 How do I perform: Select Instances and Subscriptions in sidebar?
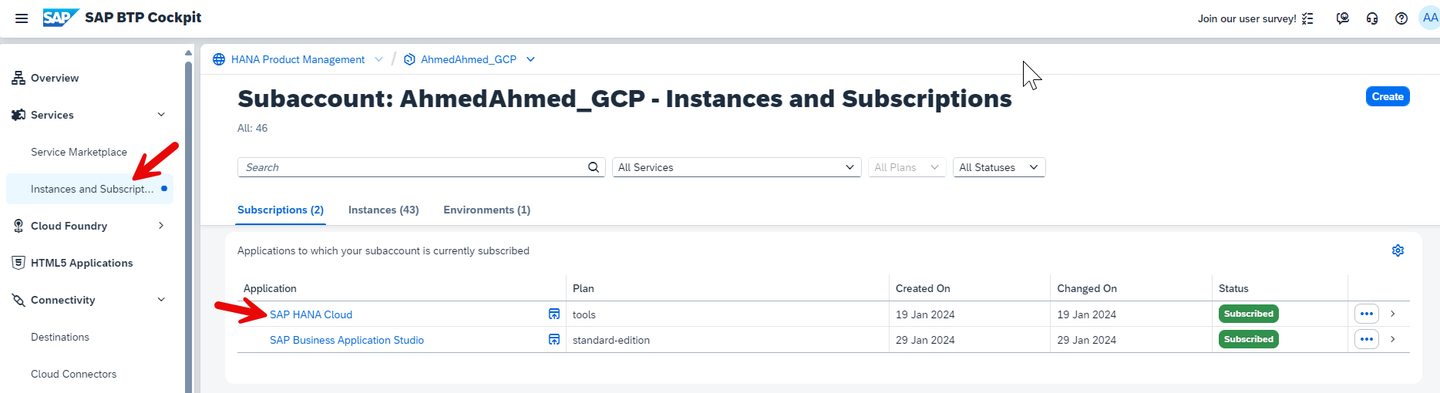[90, 189]
